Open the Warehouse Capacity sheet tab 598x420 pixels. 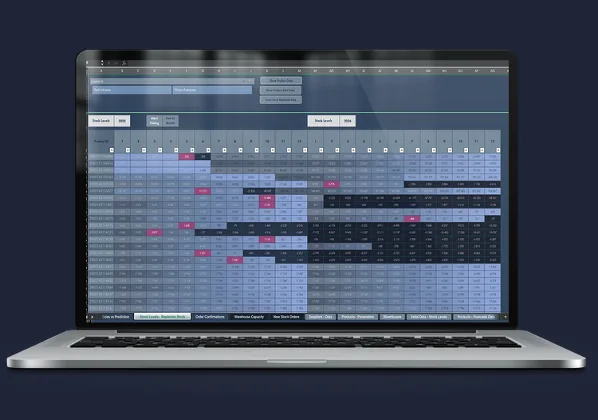249,317
